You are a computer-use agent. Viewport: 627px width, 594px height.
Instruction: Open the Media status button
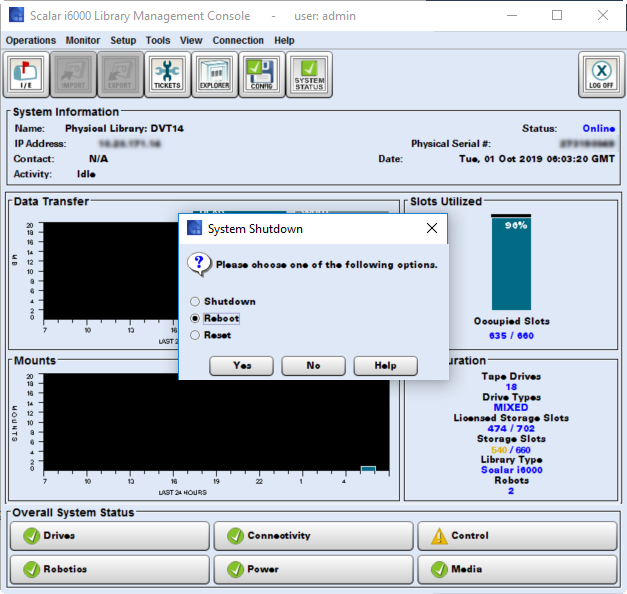[517, 569]
